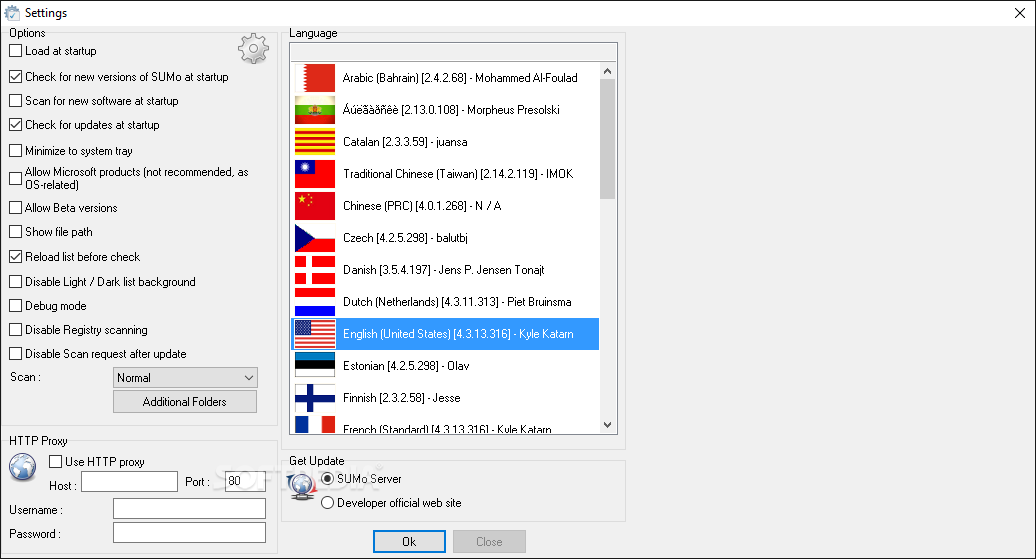The width and height of the screenshot is (1036, 559).
Task: Enable Load at startup
Action: click(16, 51)
